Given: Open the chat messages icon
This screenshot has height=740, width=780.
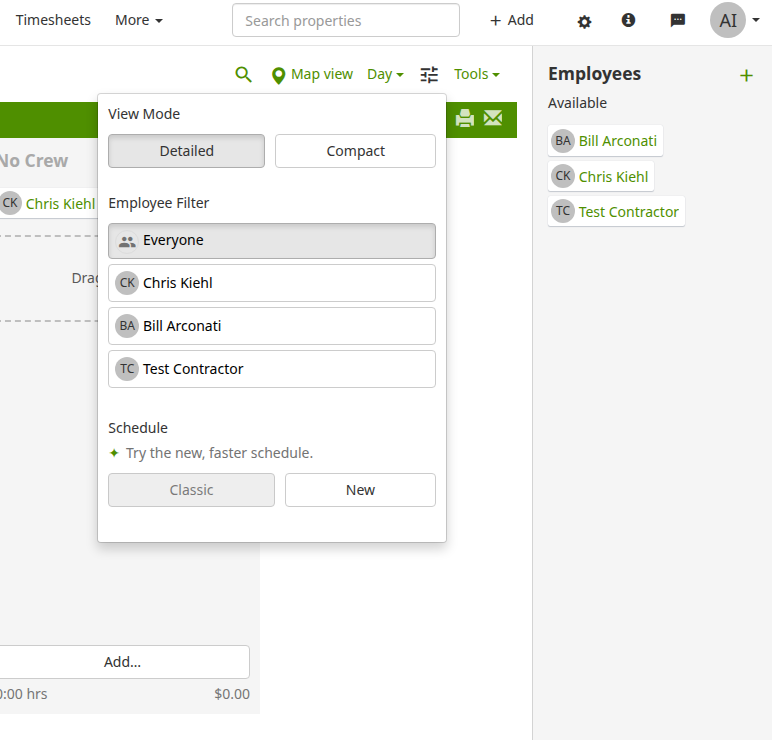Looking at the screenshot, I should point(678,20).
